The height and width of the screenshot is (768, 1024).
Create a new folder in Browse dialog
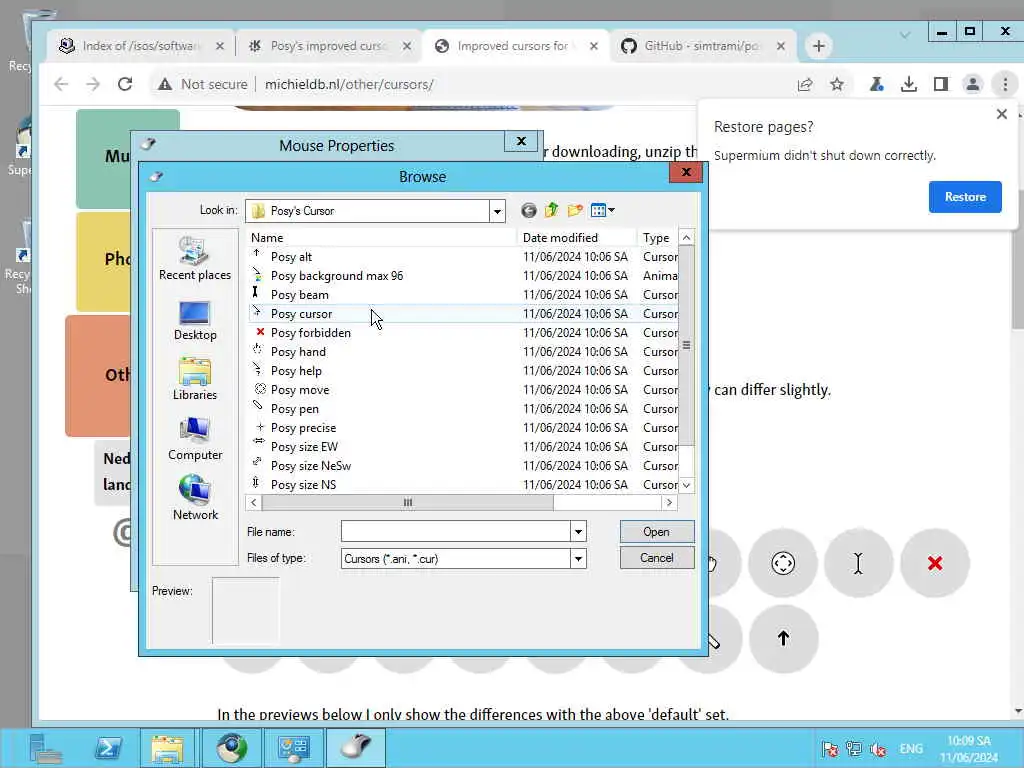pyautogui.click(x=575, y=210)
